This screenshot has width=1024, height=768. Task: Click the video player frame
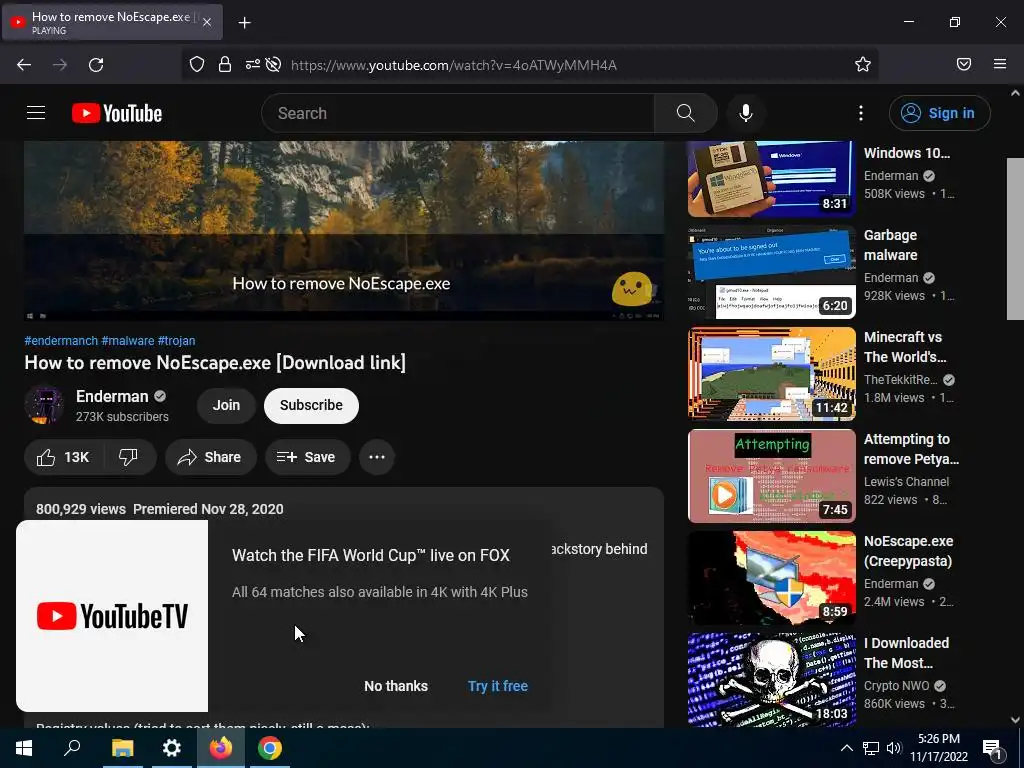point(344,231)
